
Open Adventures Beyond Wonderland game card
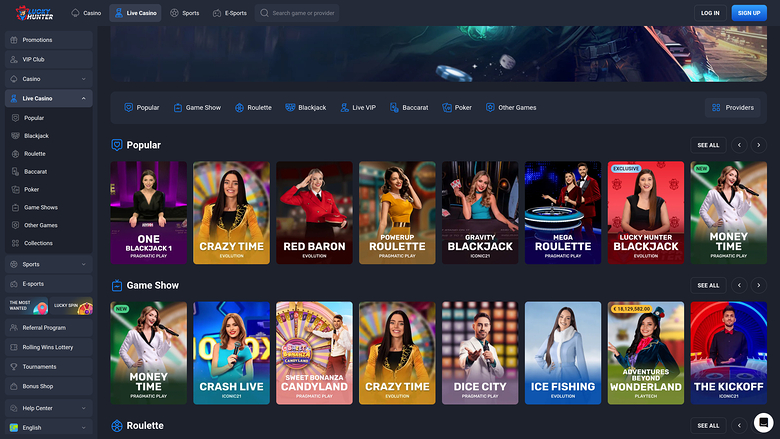646,353
